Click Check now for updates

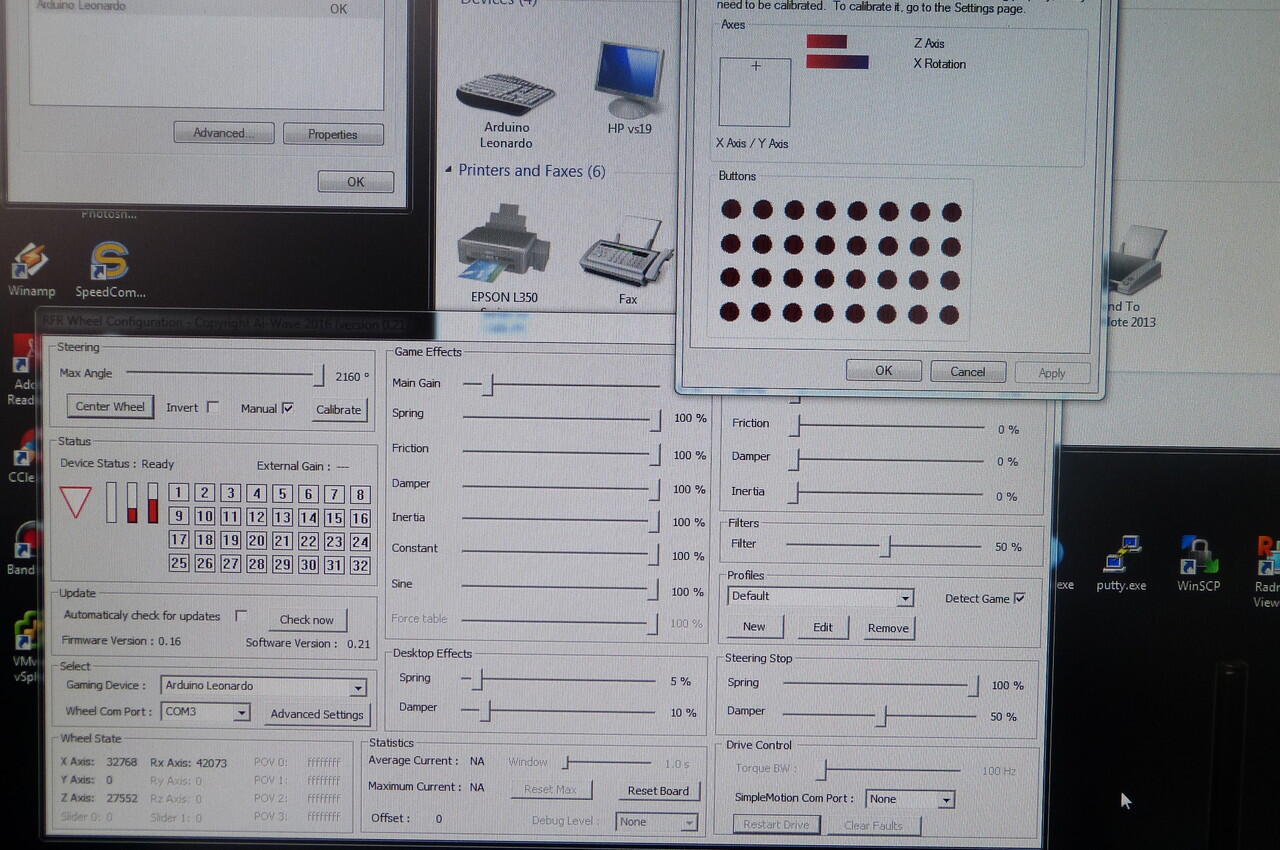pyautogui.click(x=307, y=620)
